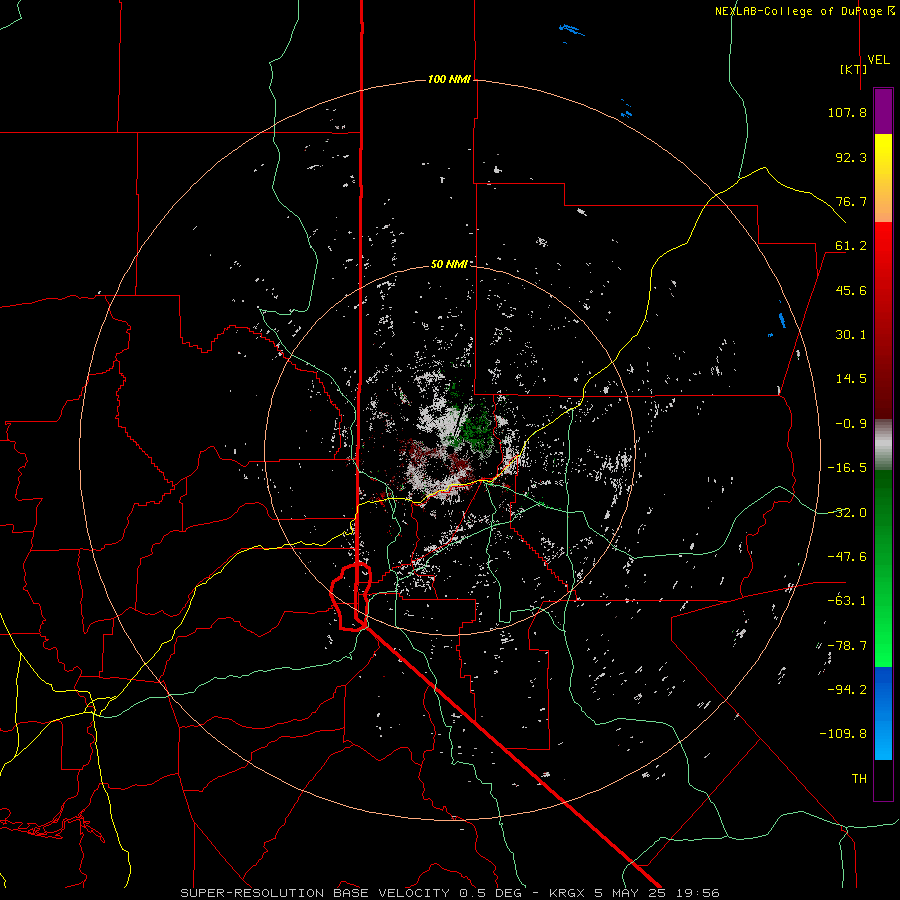
Task: Click the -32.0 scale label
Action: (847, 513)
